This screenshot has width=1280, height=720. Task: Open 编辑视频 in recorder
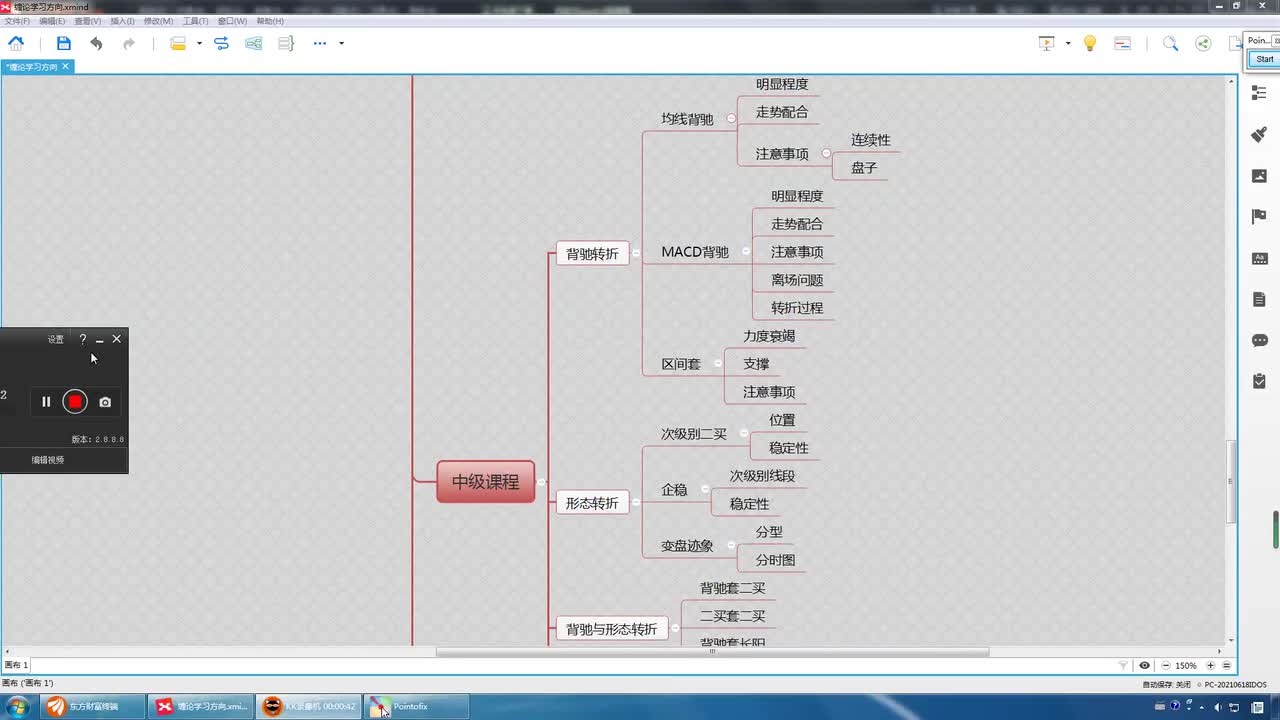point(47,460)
